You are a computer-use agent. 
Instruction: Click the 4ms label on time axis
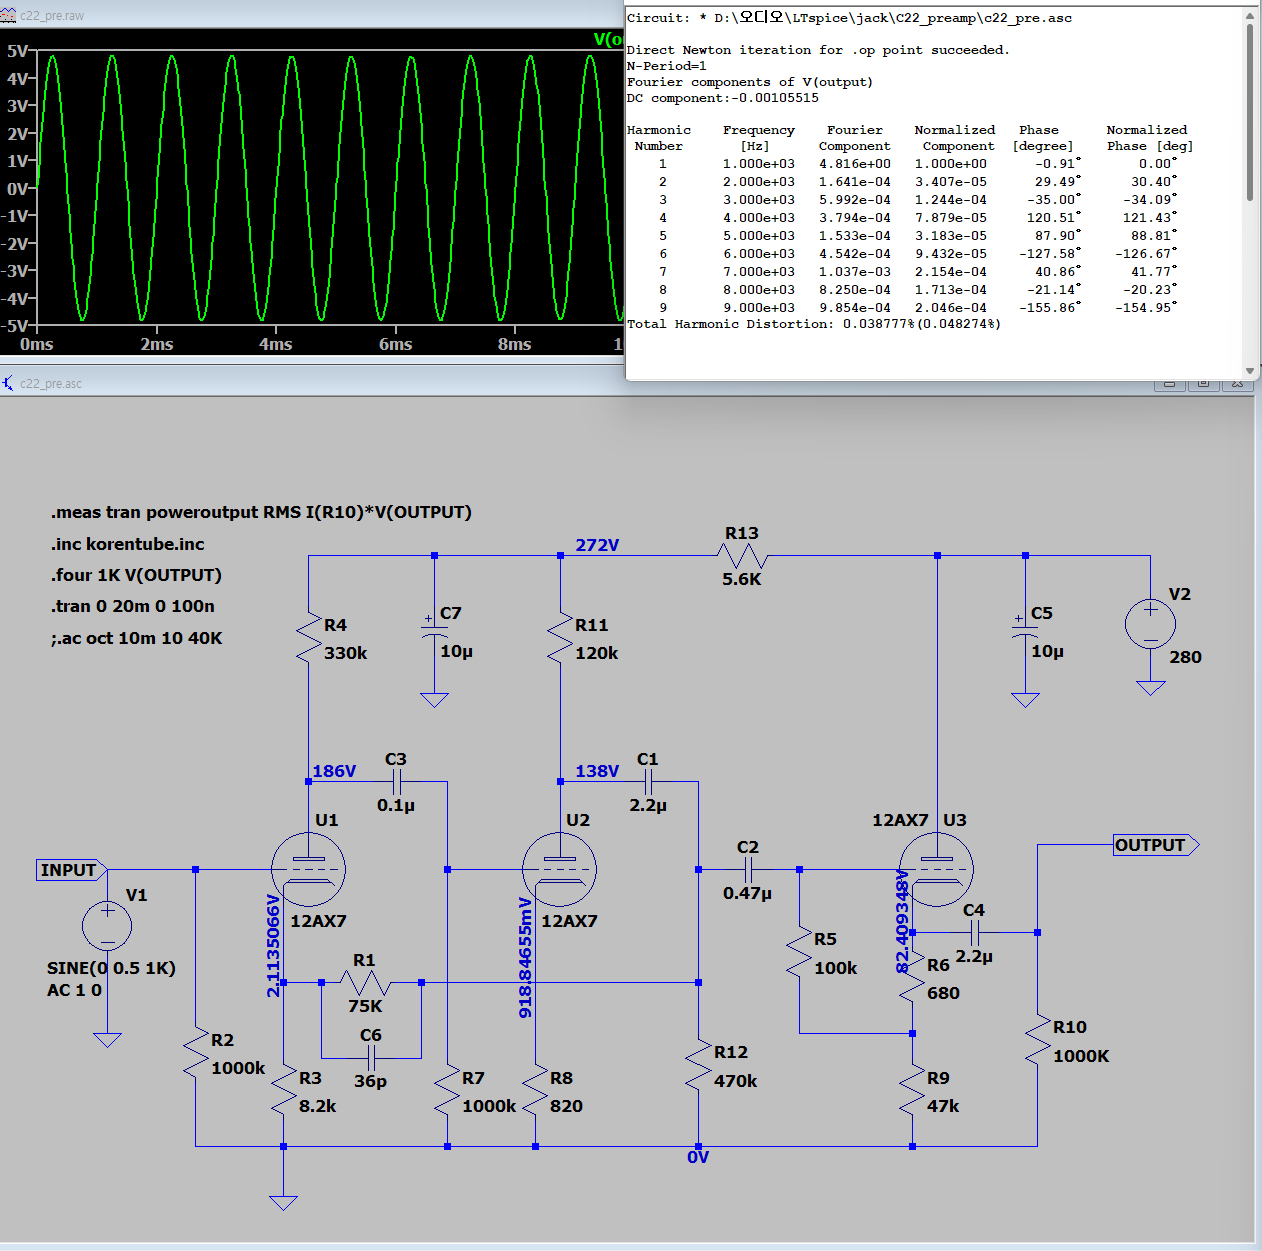pos(275,344)
